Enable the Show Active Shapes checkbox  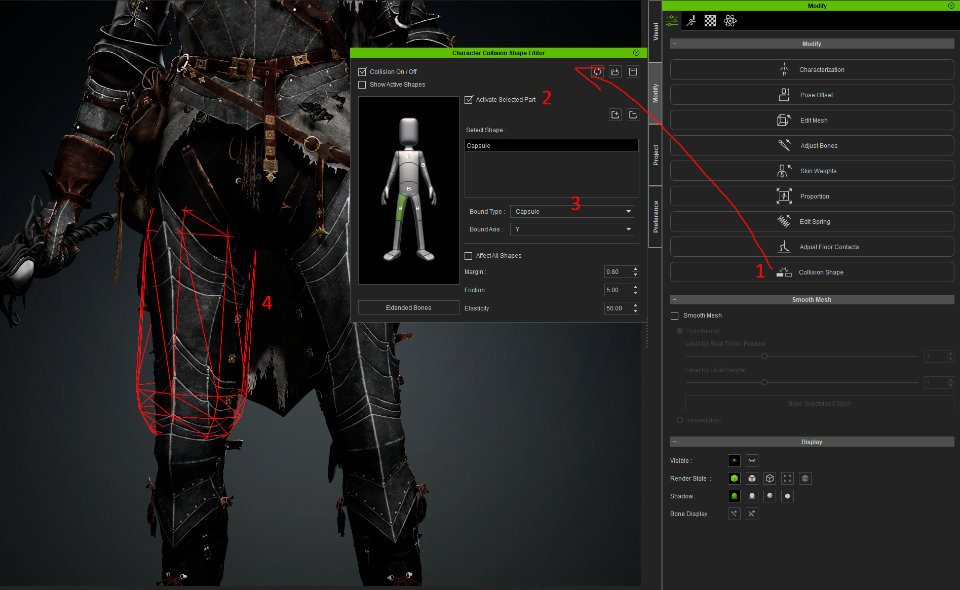tap(362, 85)
